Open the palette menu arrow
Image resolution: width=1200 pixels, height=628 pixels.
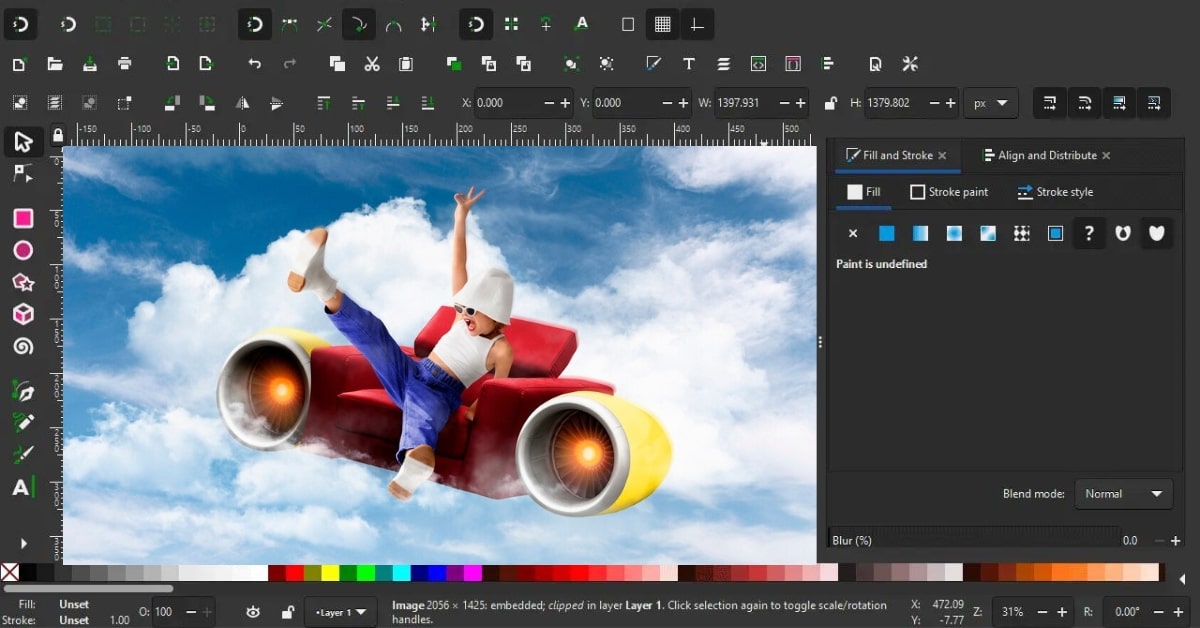pos(1181,577)
